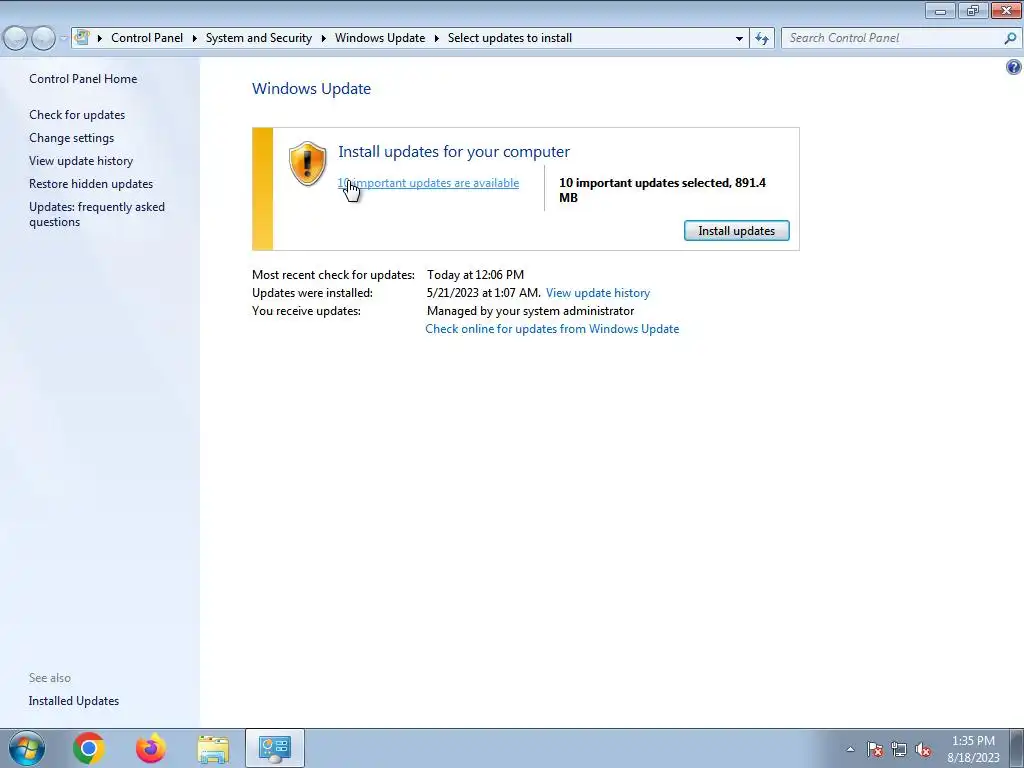
Task: Click the muted volume tray icon
Action: (923, 749)
